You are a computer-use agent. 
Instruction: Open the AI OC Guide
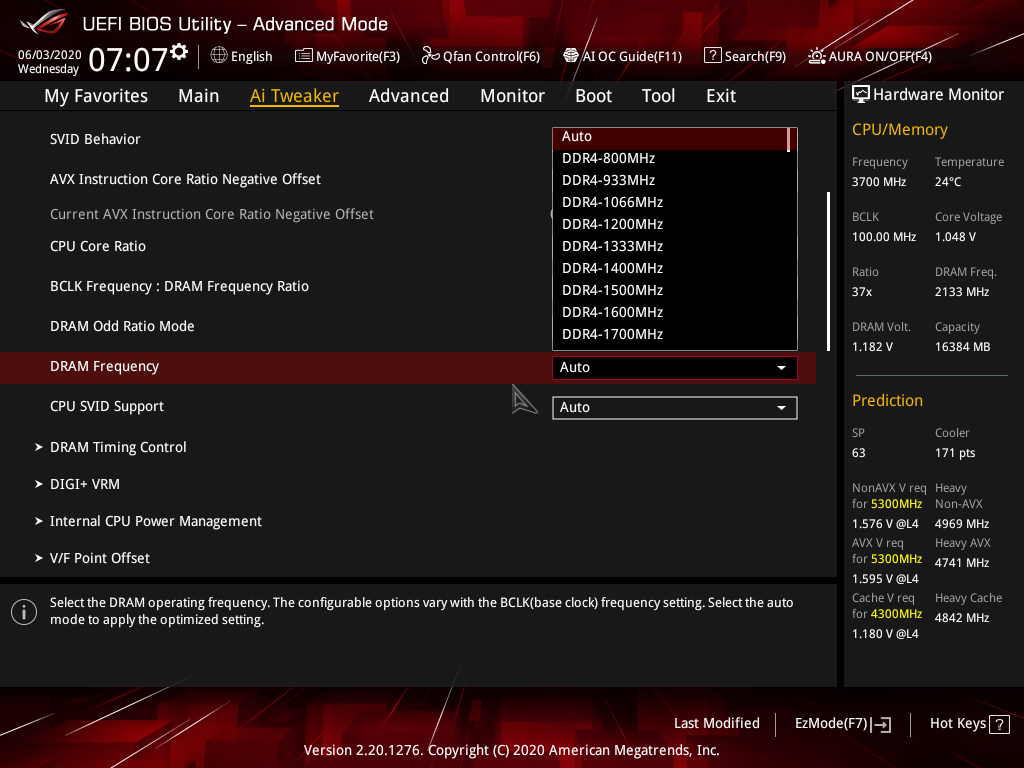tap(622, 56)
